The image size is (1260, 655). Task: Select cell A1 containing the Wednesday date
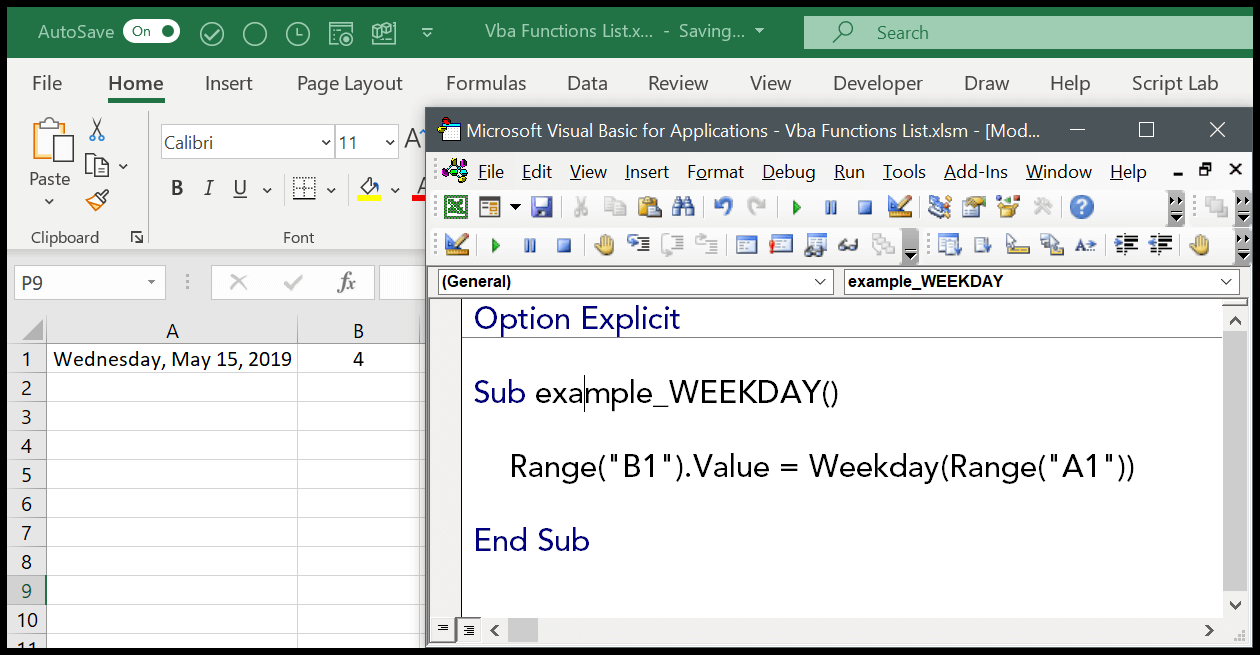[x=172, y=358]
